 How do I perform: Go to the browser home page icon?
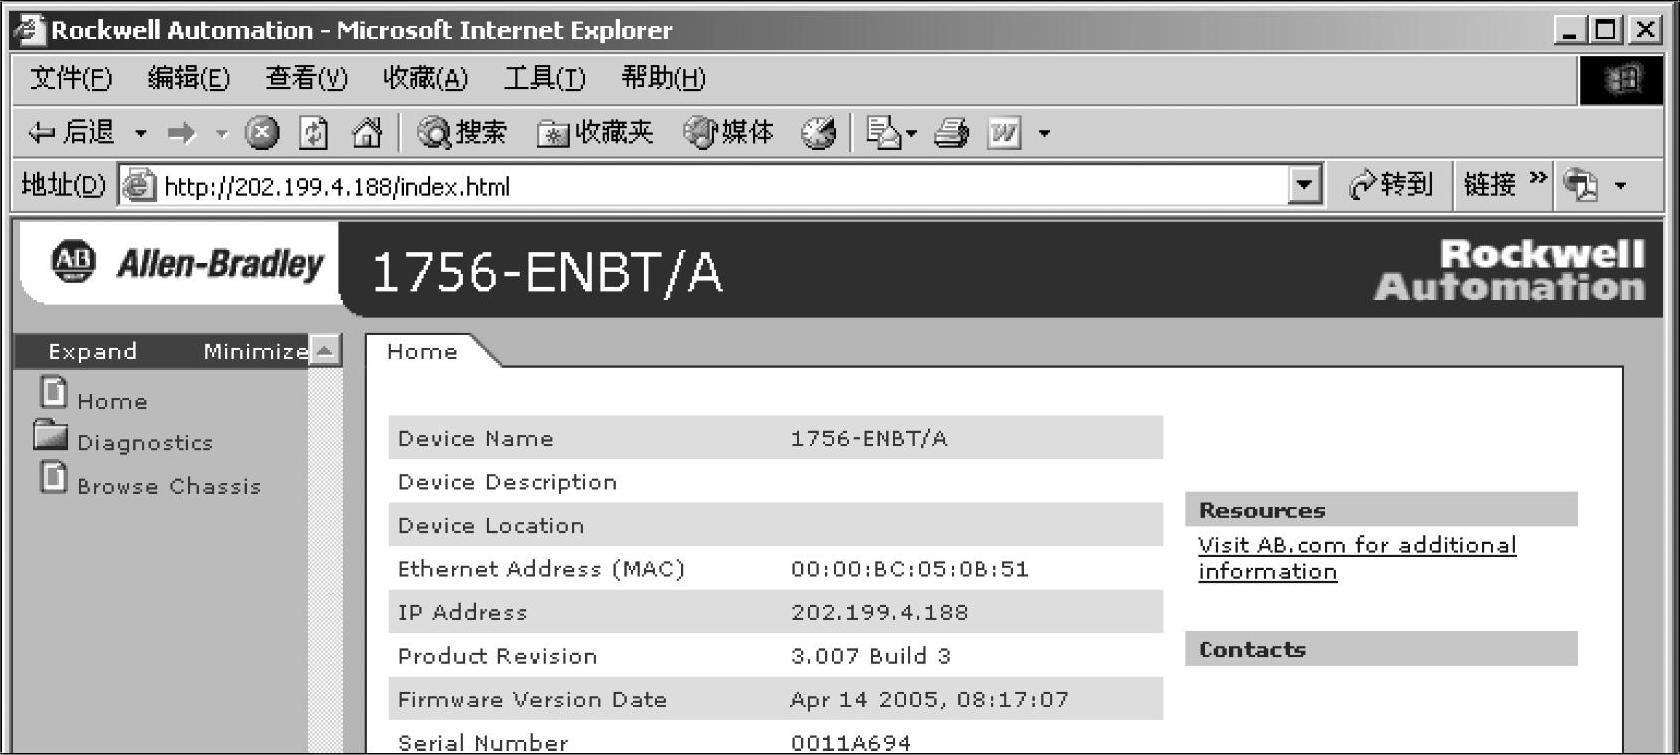(367, 133)
